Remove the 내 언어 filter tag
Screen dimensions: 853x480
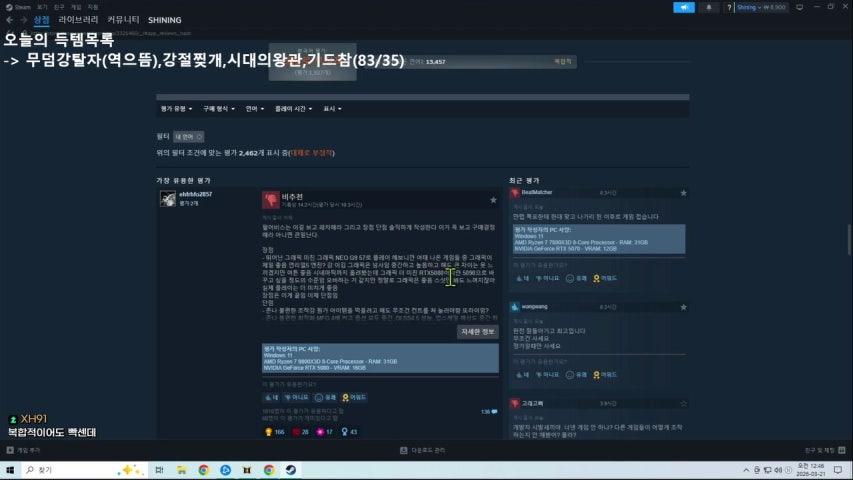189,137
